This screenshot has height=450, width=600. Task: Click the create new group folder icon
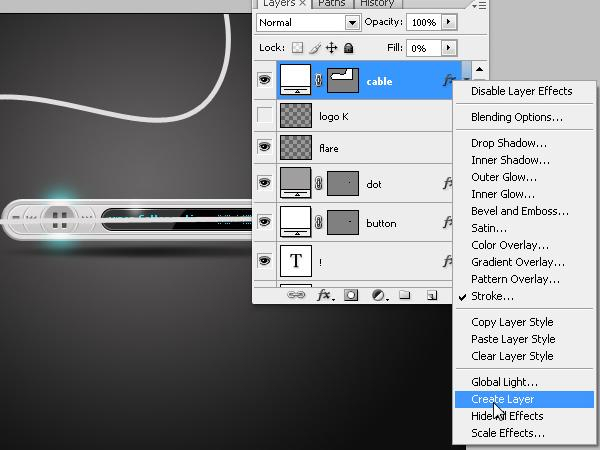click(x=405, y=295)
